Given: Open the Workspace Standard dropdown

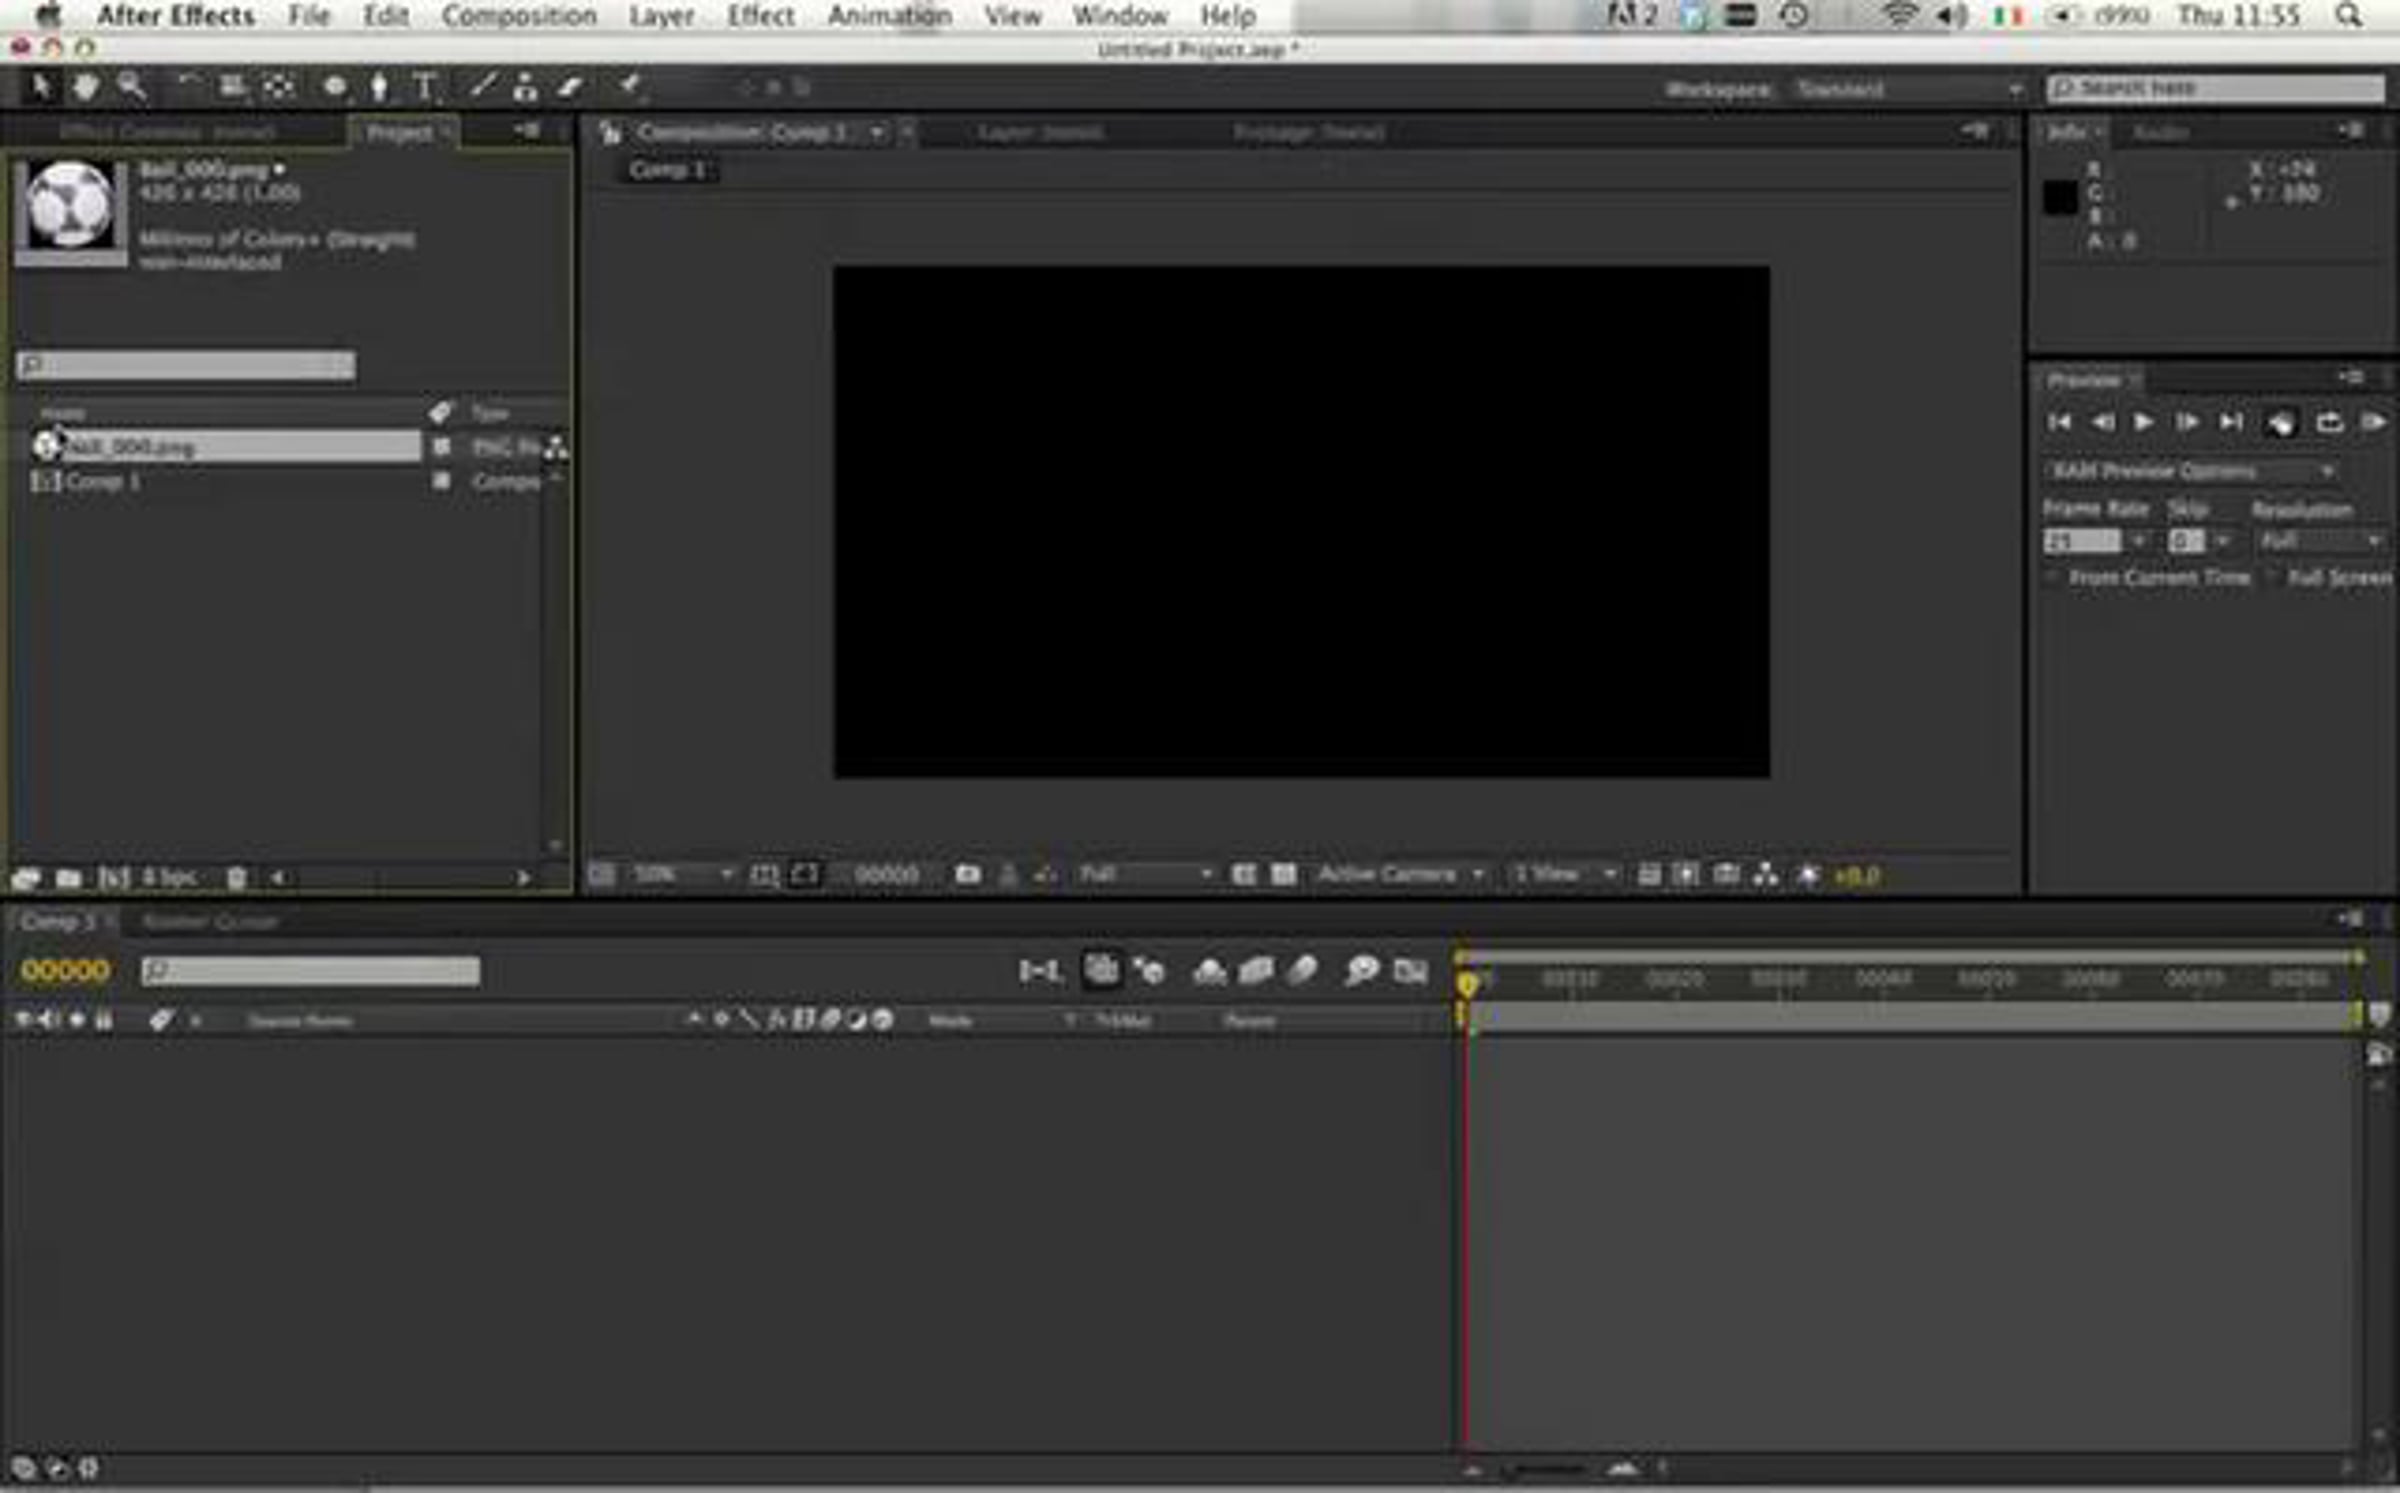Looking at the screenshot, I should (x=1909, y=89).
